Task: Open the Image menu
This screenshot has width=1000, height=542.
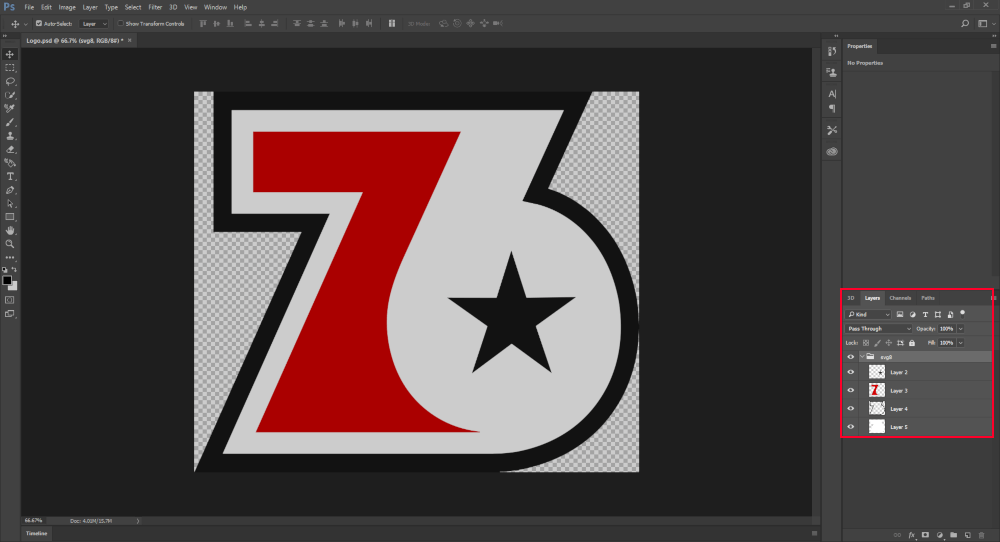Action: point(67,7)
